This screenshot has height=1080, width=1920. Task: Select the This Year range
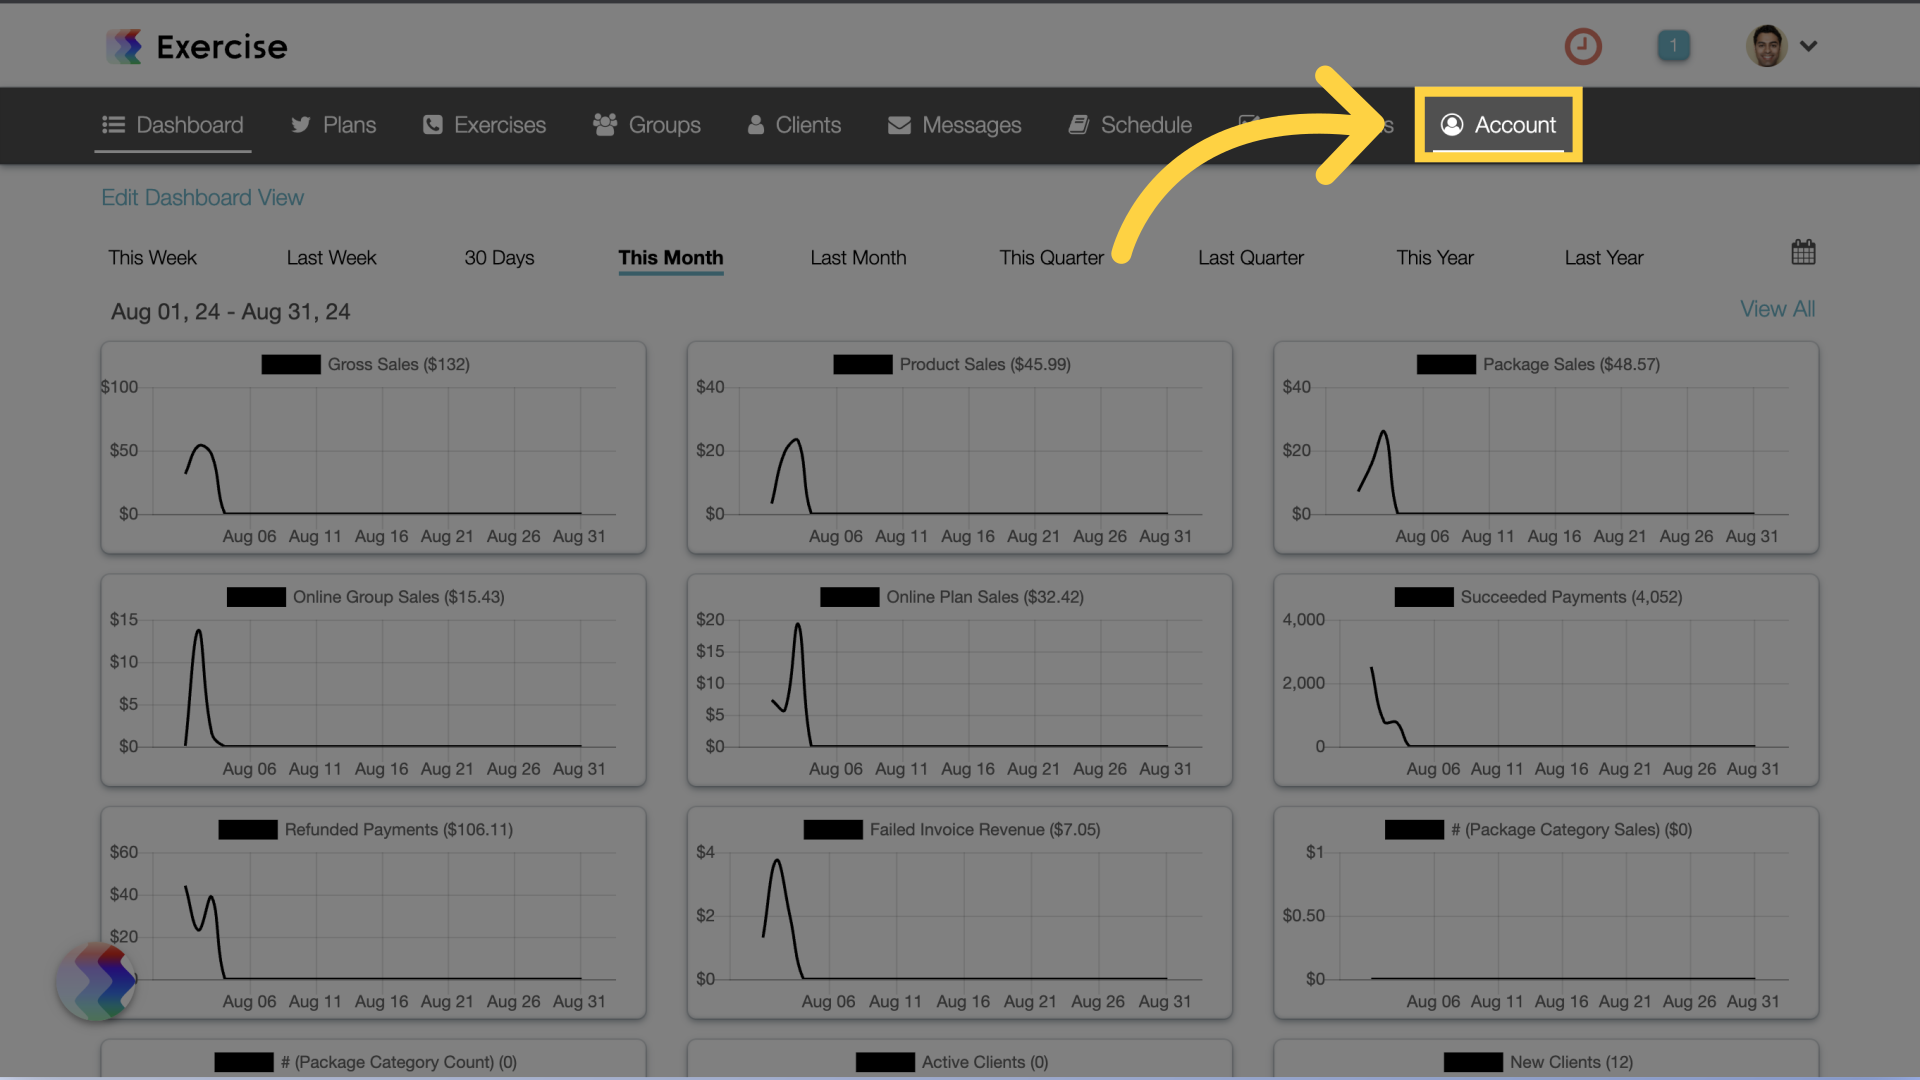click(1435, 258)
